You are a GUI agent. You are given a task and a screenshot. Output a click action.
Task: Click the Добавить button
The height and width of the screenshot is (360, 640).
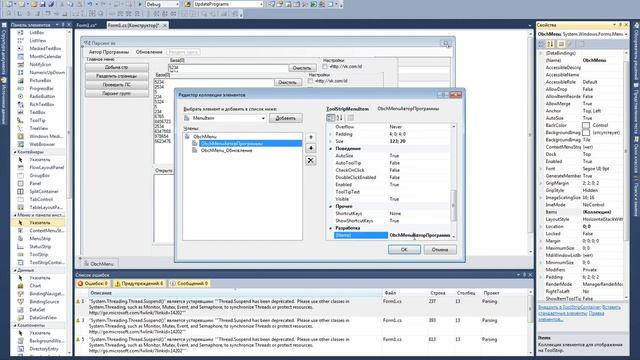pyautogui.click(x=285, y=118)
